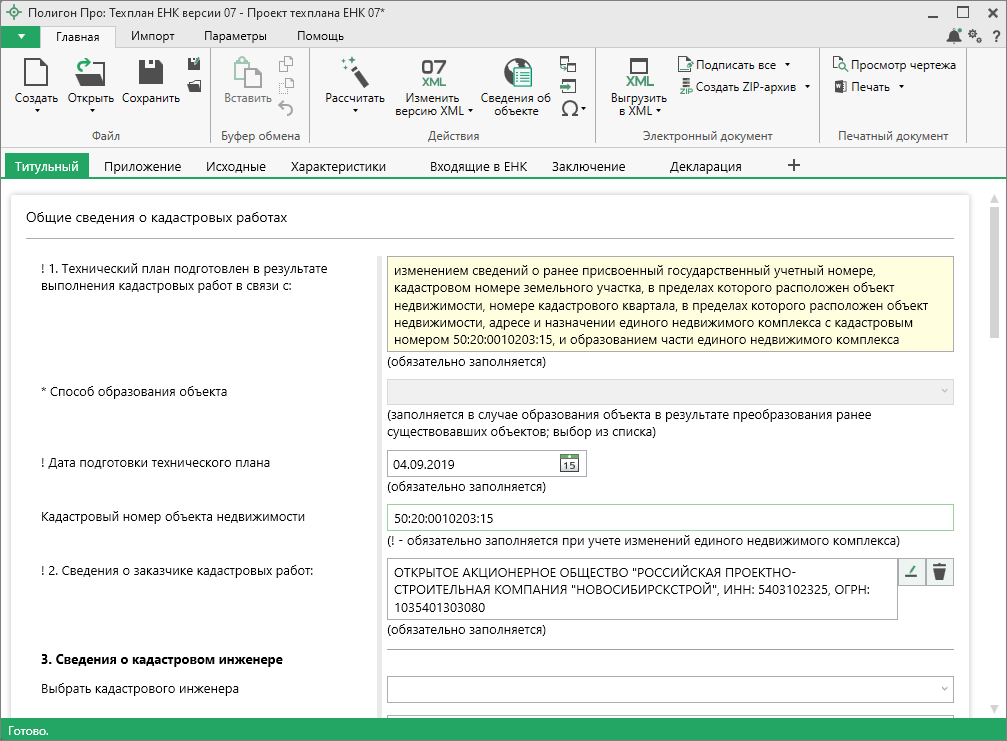Click the Рассчитать magic wand icon
The height and width of the screenshot is (741, 1007).
(x=354, y=74)
